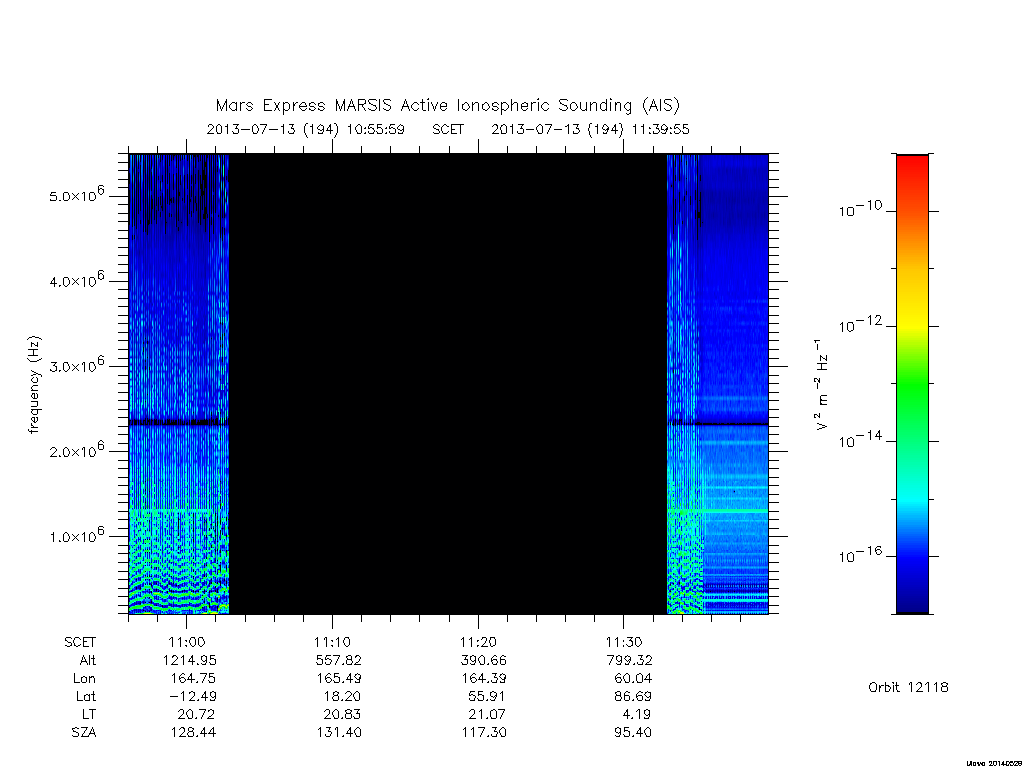The image size is (1024, 768).
Task: Click the frequency (Hz) axis title
Action: coord(35,385)
